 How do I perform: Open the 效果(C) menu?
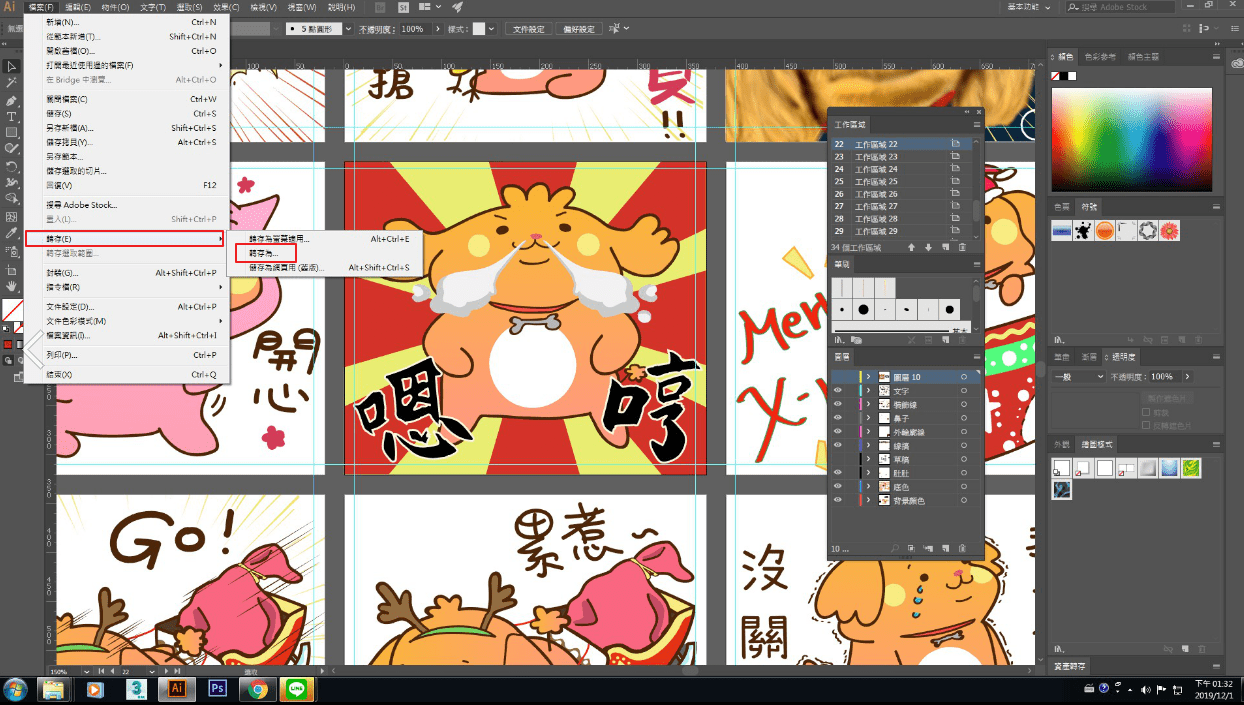tap(225, 8)
